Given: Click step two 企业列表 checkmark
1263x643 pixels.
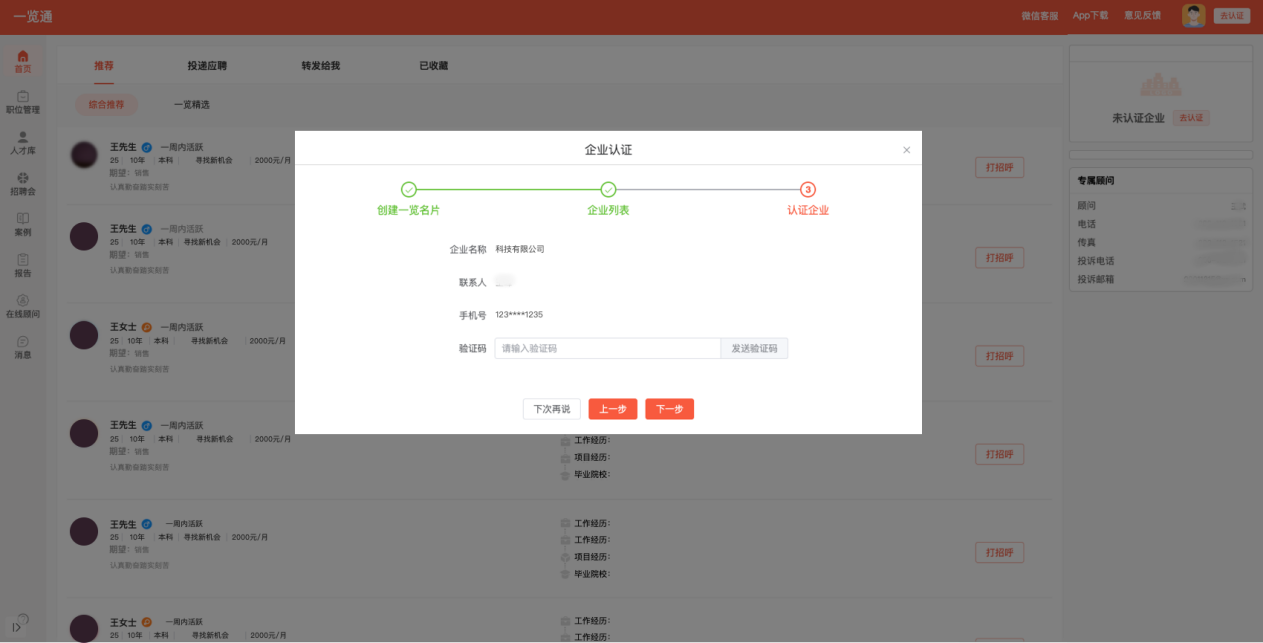Looking at the screenshot, I should pyautogui.click(x=608, y=190).
